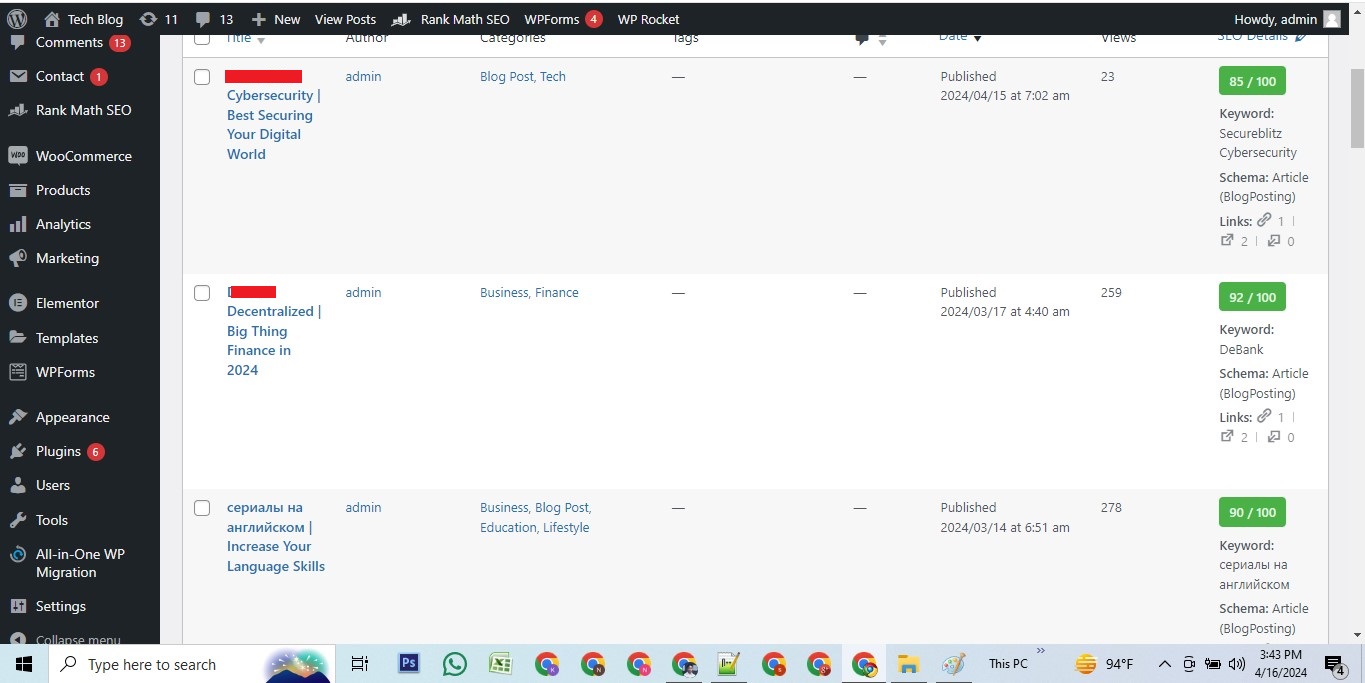The height and width of the screenshot is (683, 1365).
Task: Open the 13 comments bubble in admin bar
Action: coord(203,19)
